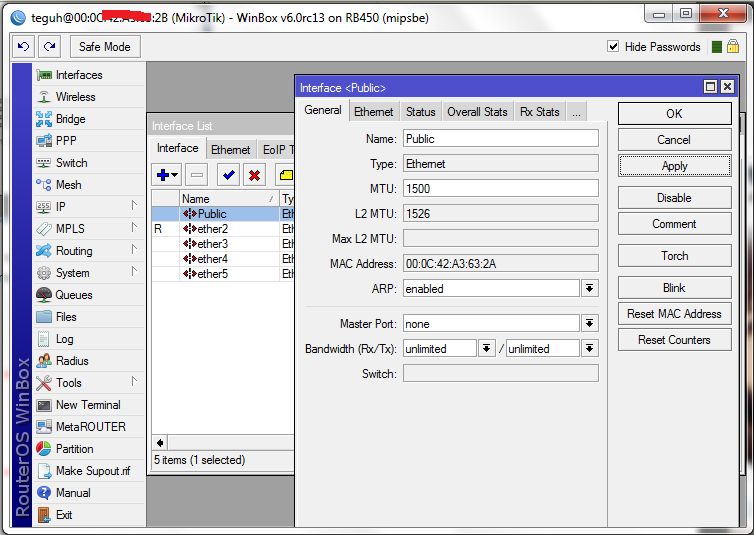Expand the IP submenu
This screenshot has width=754, height=535.
click(x=134, y=206)
